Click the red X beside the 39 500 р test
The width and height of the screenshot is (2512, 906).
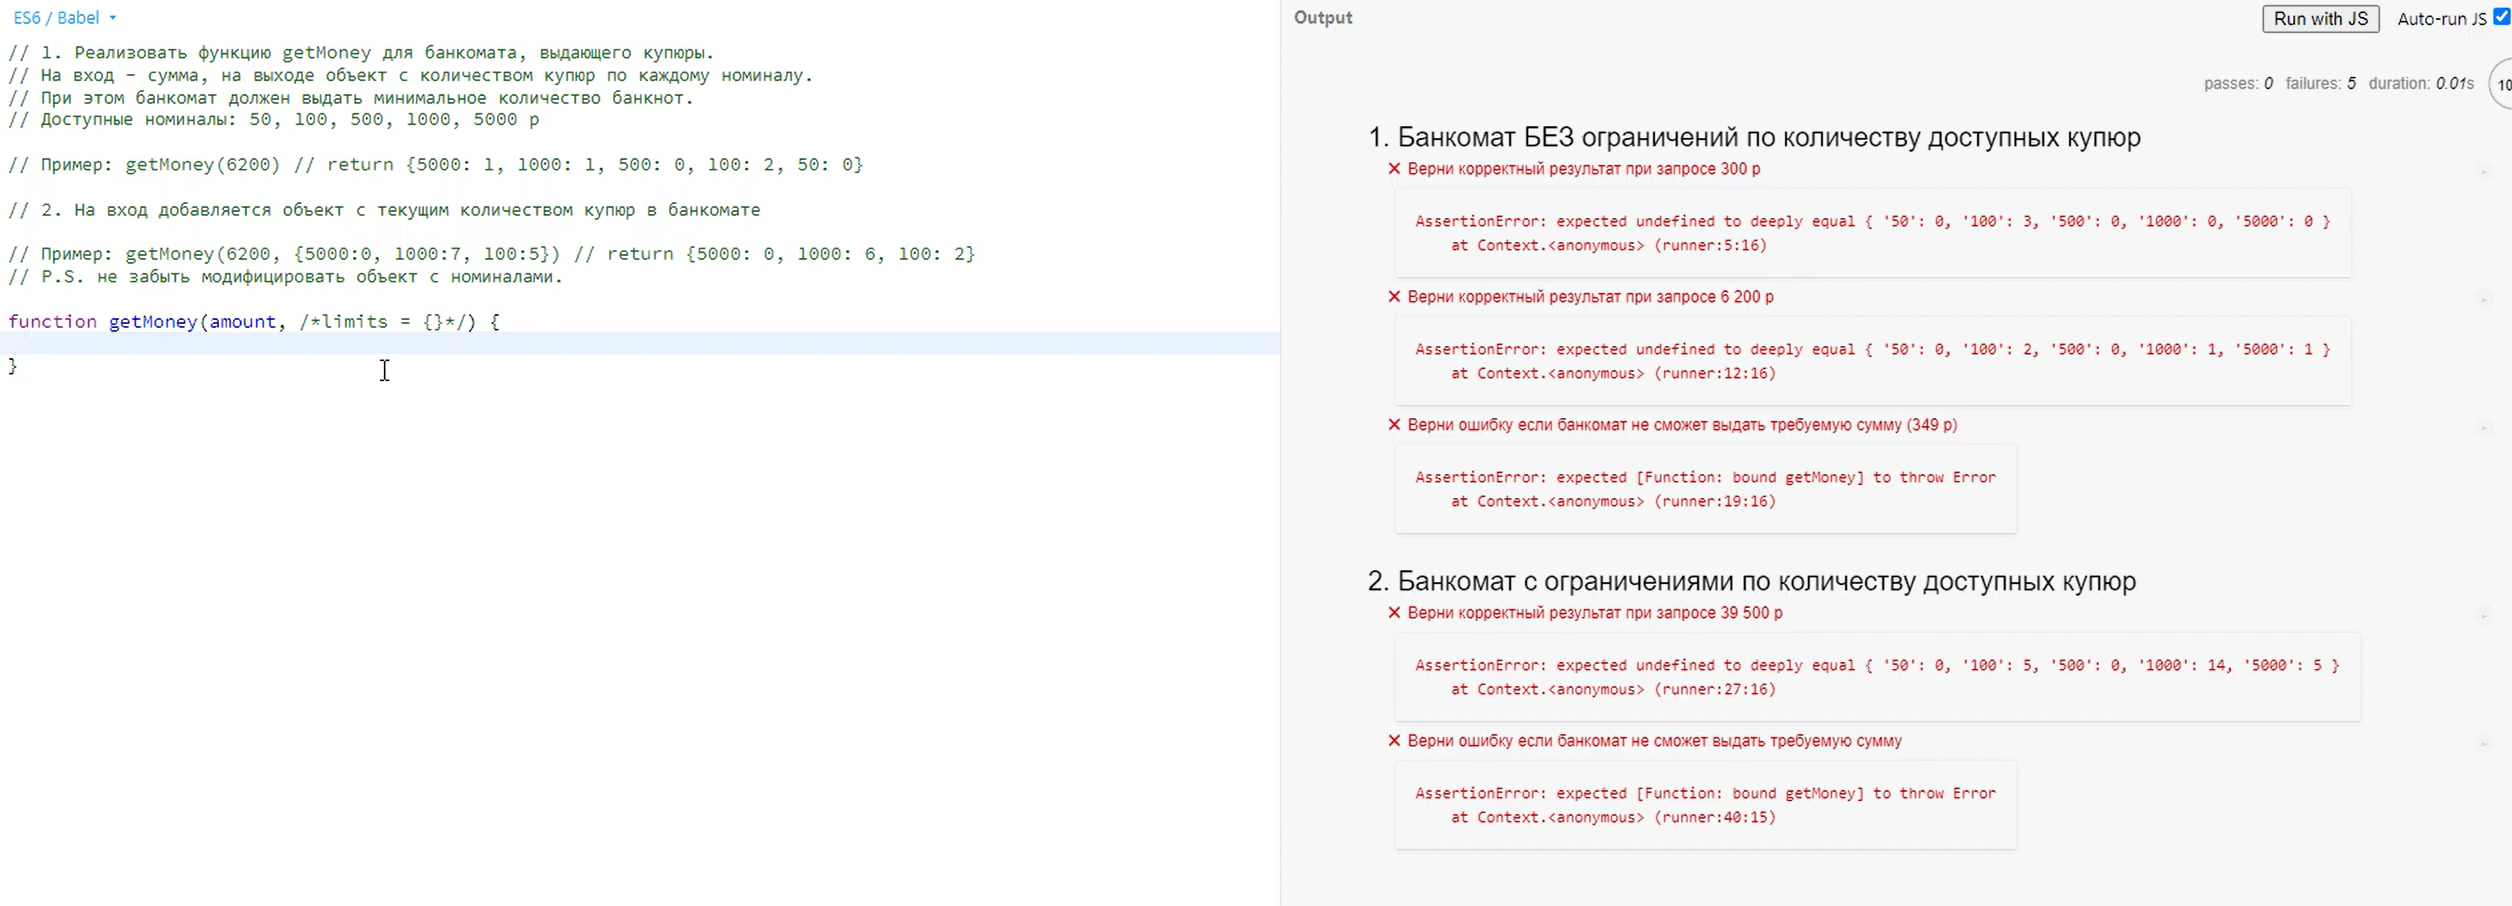coord(1394,613)
